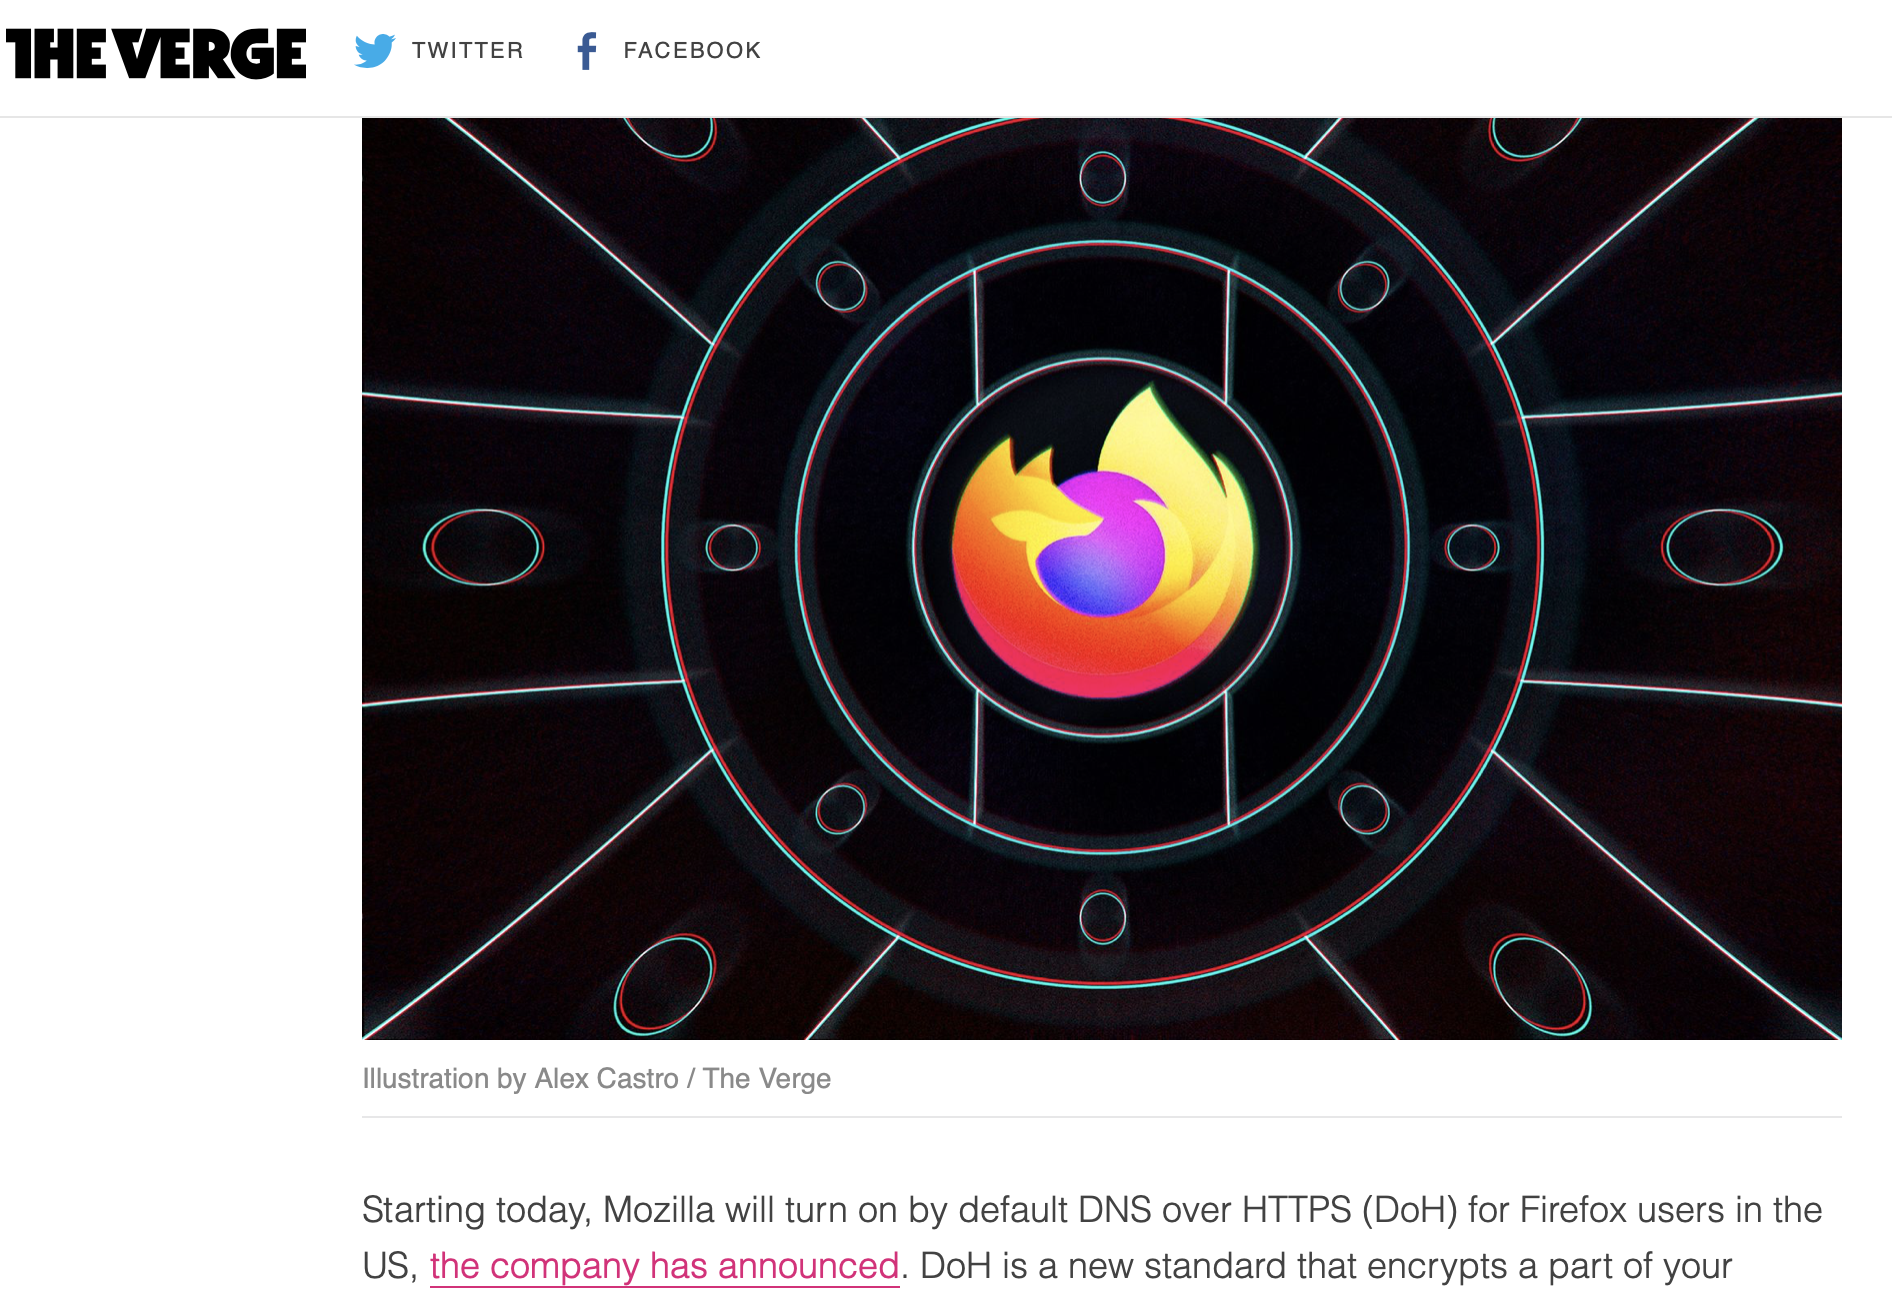Viewport: 1892px width, 1292px height.
Task: Click 'The Verge' credit in the image caption
Action: coord(766,1079)
